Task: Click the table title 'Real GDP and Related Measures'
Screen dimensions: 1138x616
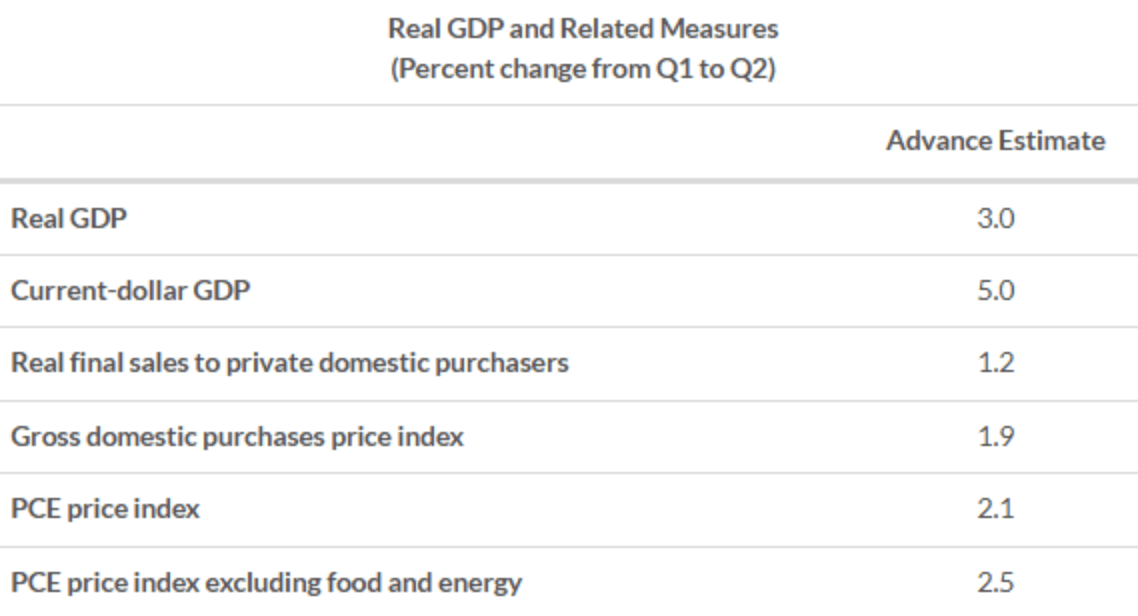Action: pyautogui.click(x=582, y=31)
